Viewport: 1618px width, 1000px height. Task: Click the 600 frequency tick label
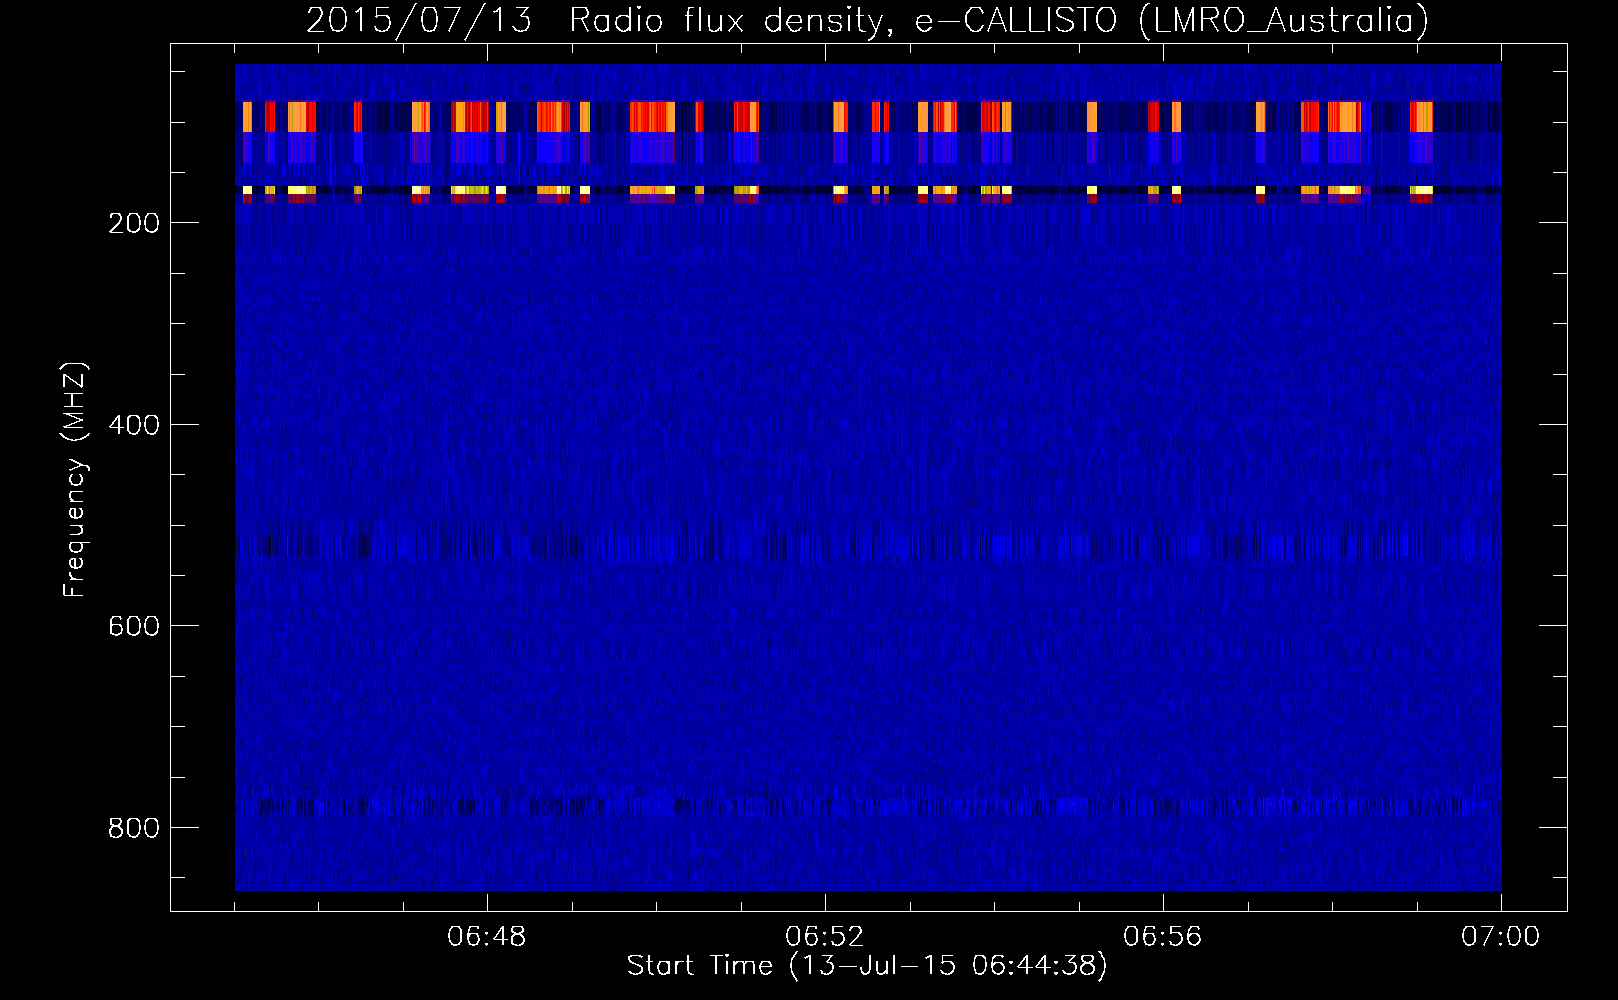[134, 626]
